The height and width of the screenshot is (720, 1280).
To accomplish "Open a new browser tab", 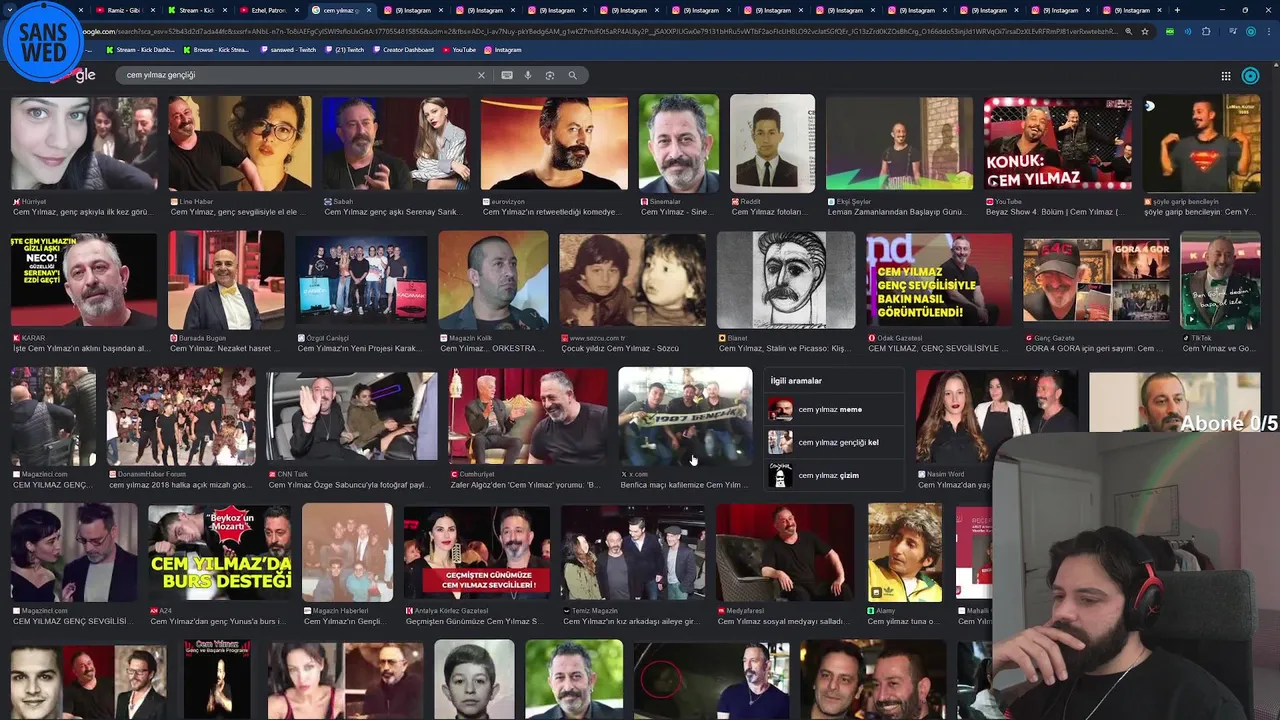I will [1177, 10].
